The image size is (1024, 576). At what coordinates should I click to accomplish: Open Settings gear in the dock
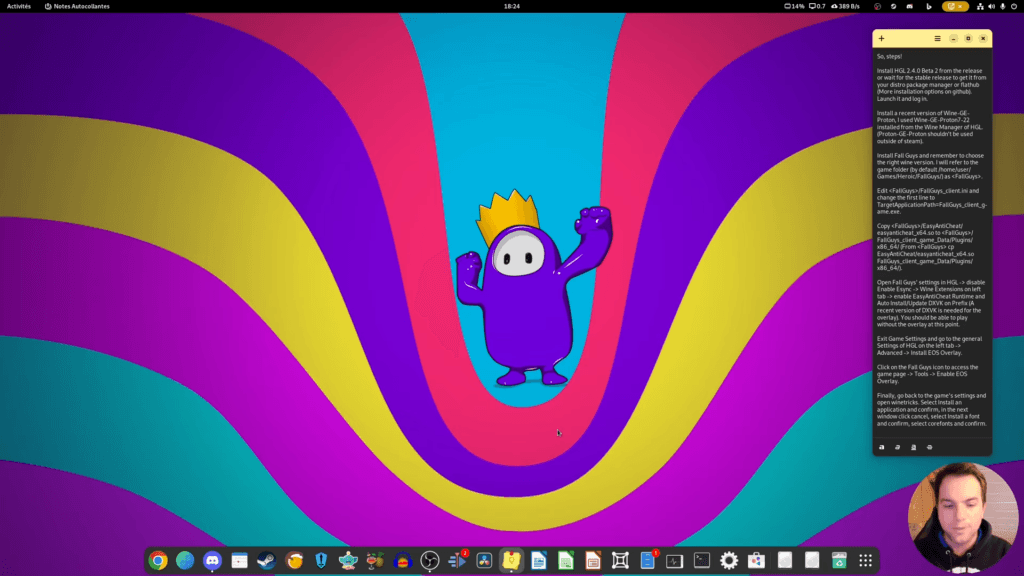pyautogui.click(x=729, y=560)
